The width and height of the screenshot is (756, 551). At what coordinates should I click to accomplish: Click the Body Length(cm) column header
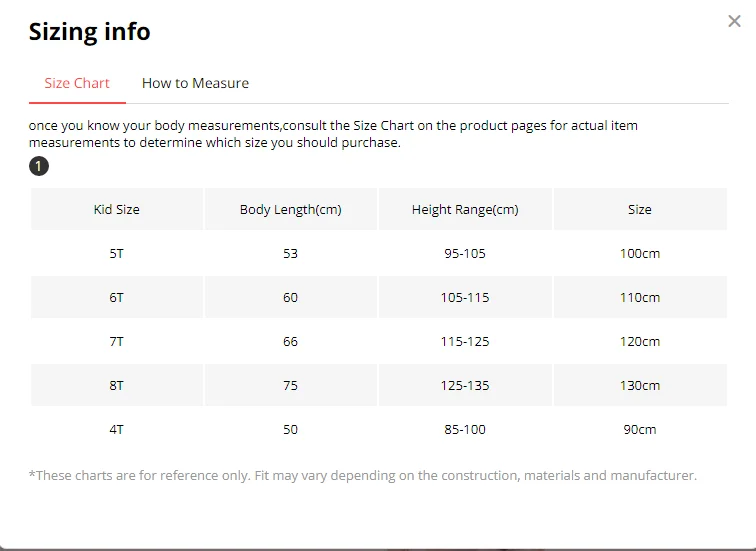pyautogui.click(x=290, y=209)
